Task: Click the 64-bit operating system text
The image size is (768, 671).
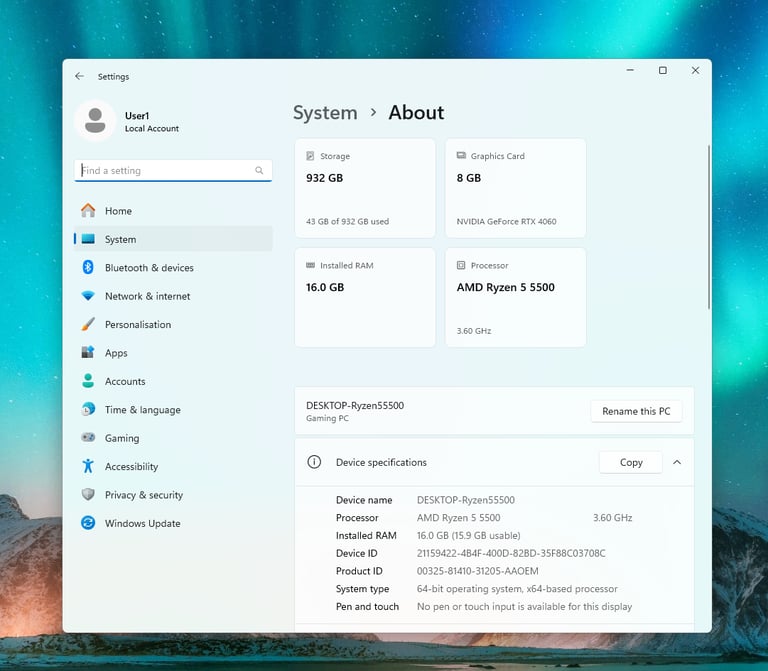Action: 517,589
